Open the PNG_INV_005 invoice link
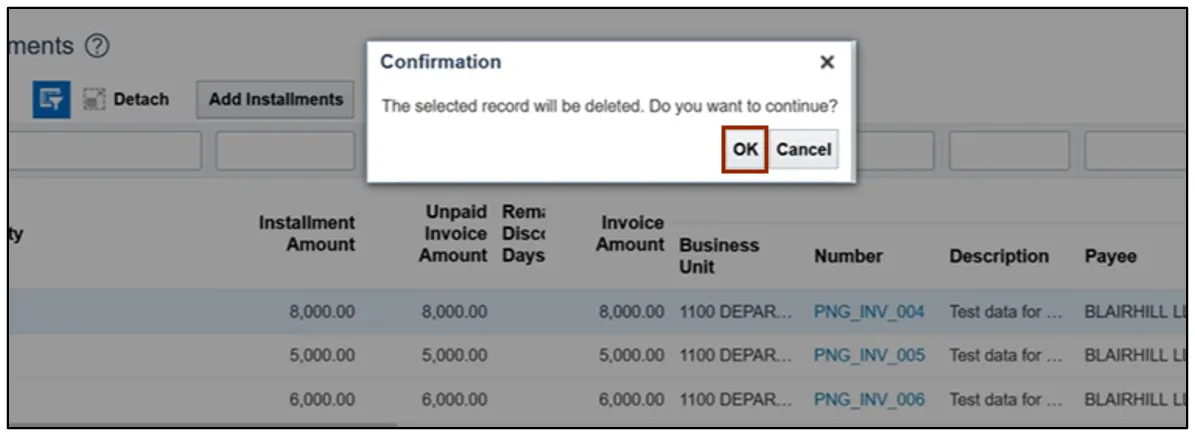Image resolution: width=1195 pixels, height=432 pixels. click(869, 355)
